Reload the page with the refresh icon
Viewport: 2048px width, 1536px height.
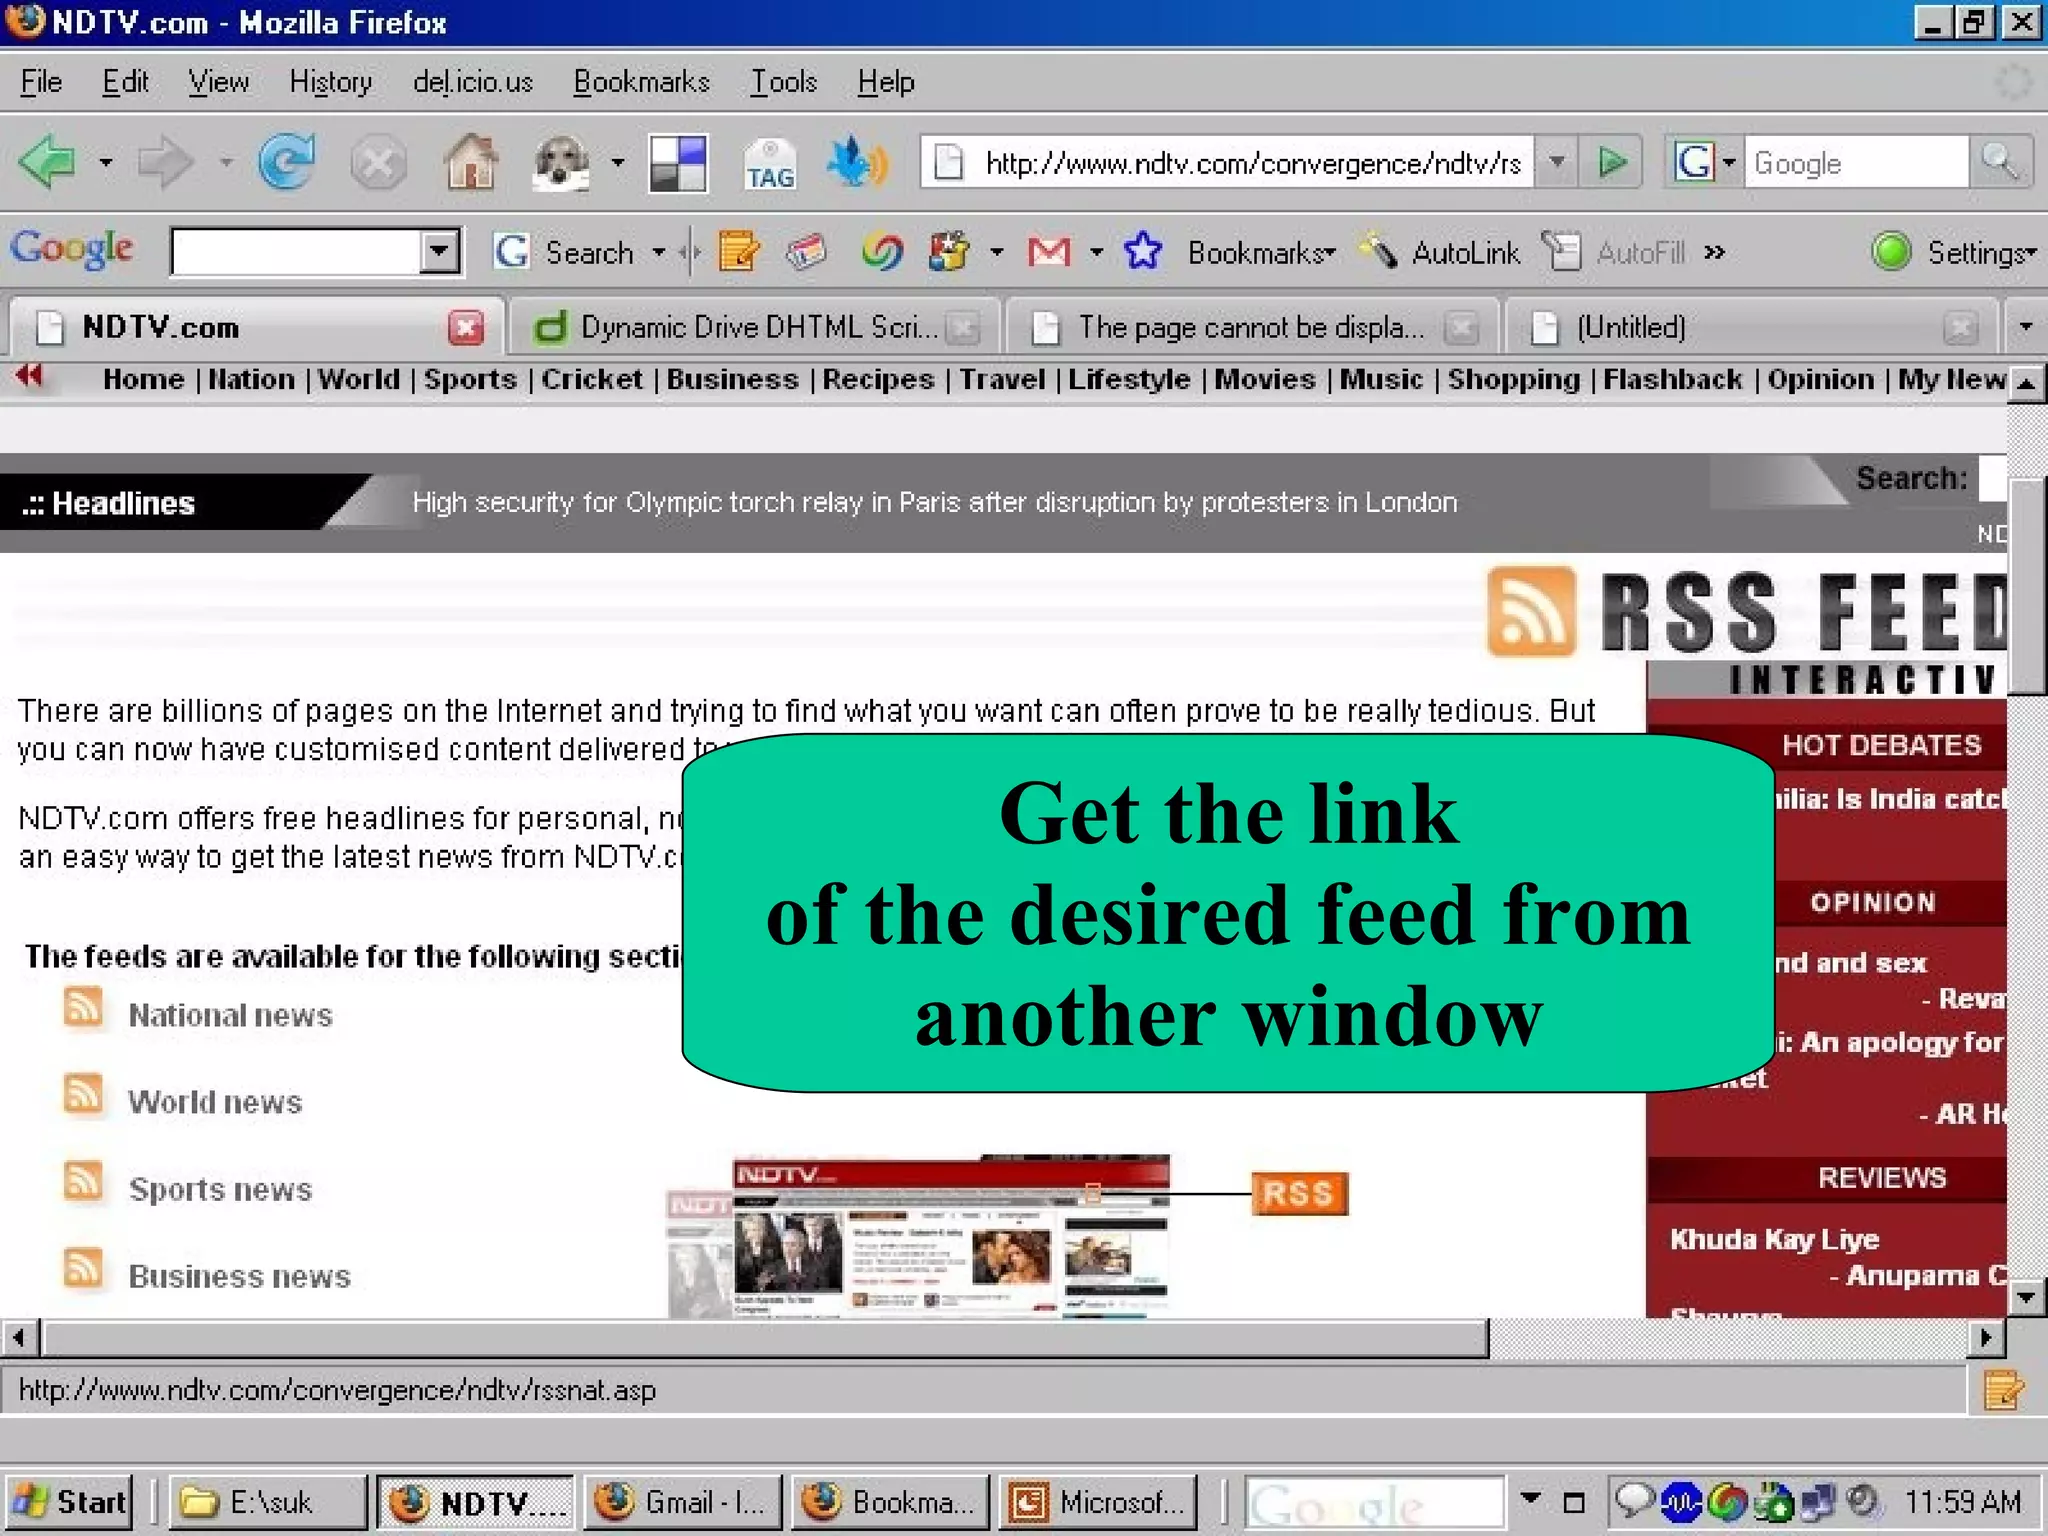[286, 162]
